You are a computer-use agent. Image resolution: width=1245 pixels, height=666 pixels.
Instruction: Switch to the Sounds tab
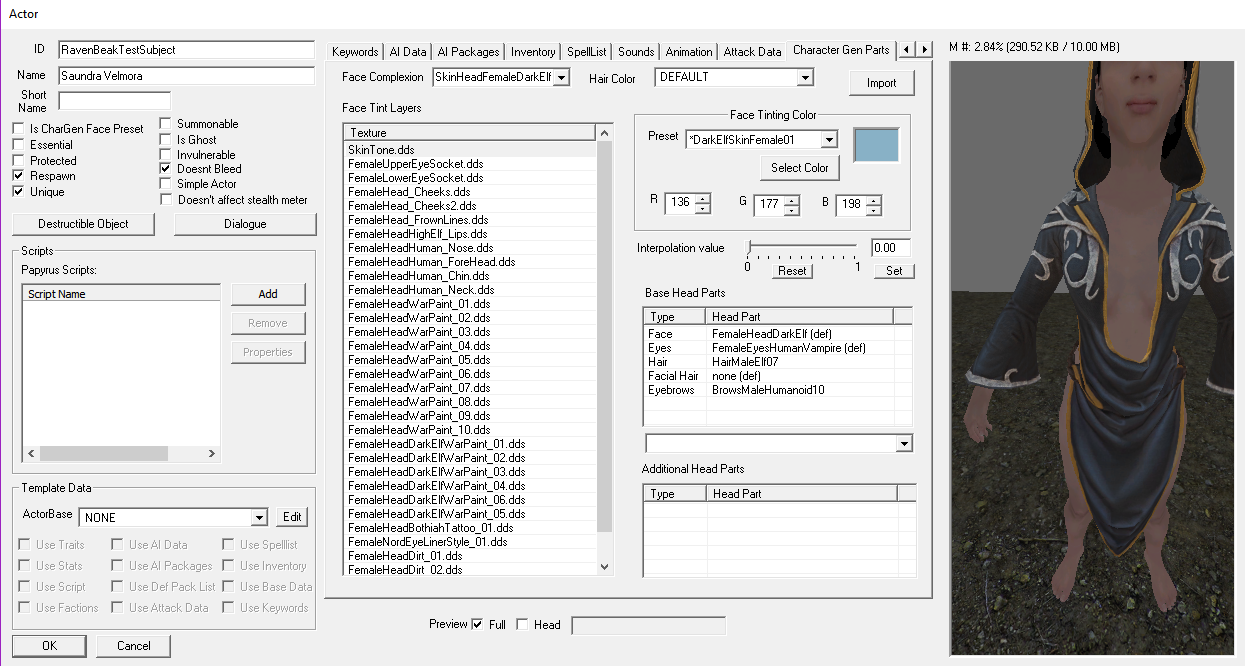coord(636,52)
